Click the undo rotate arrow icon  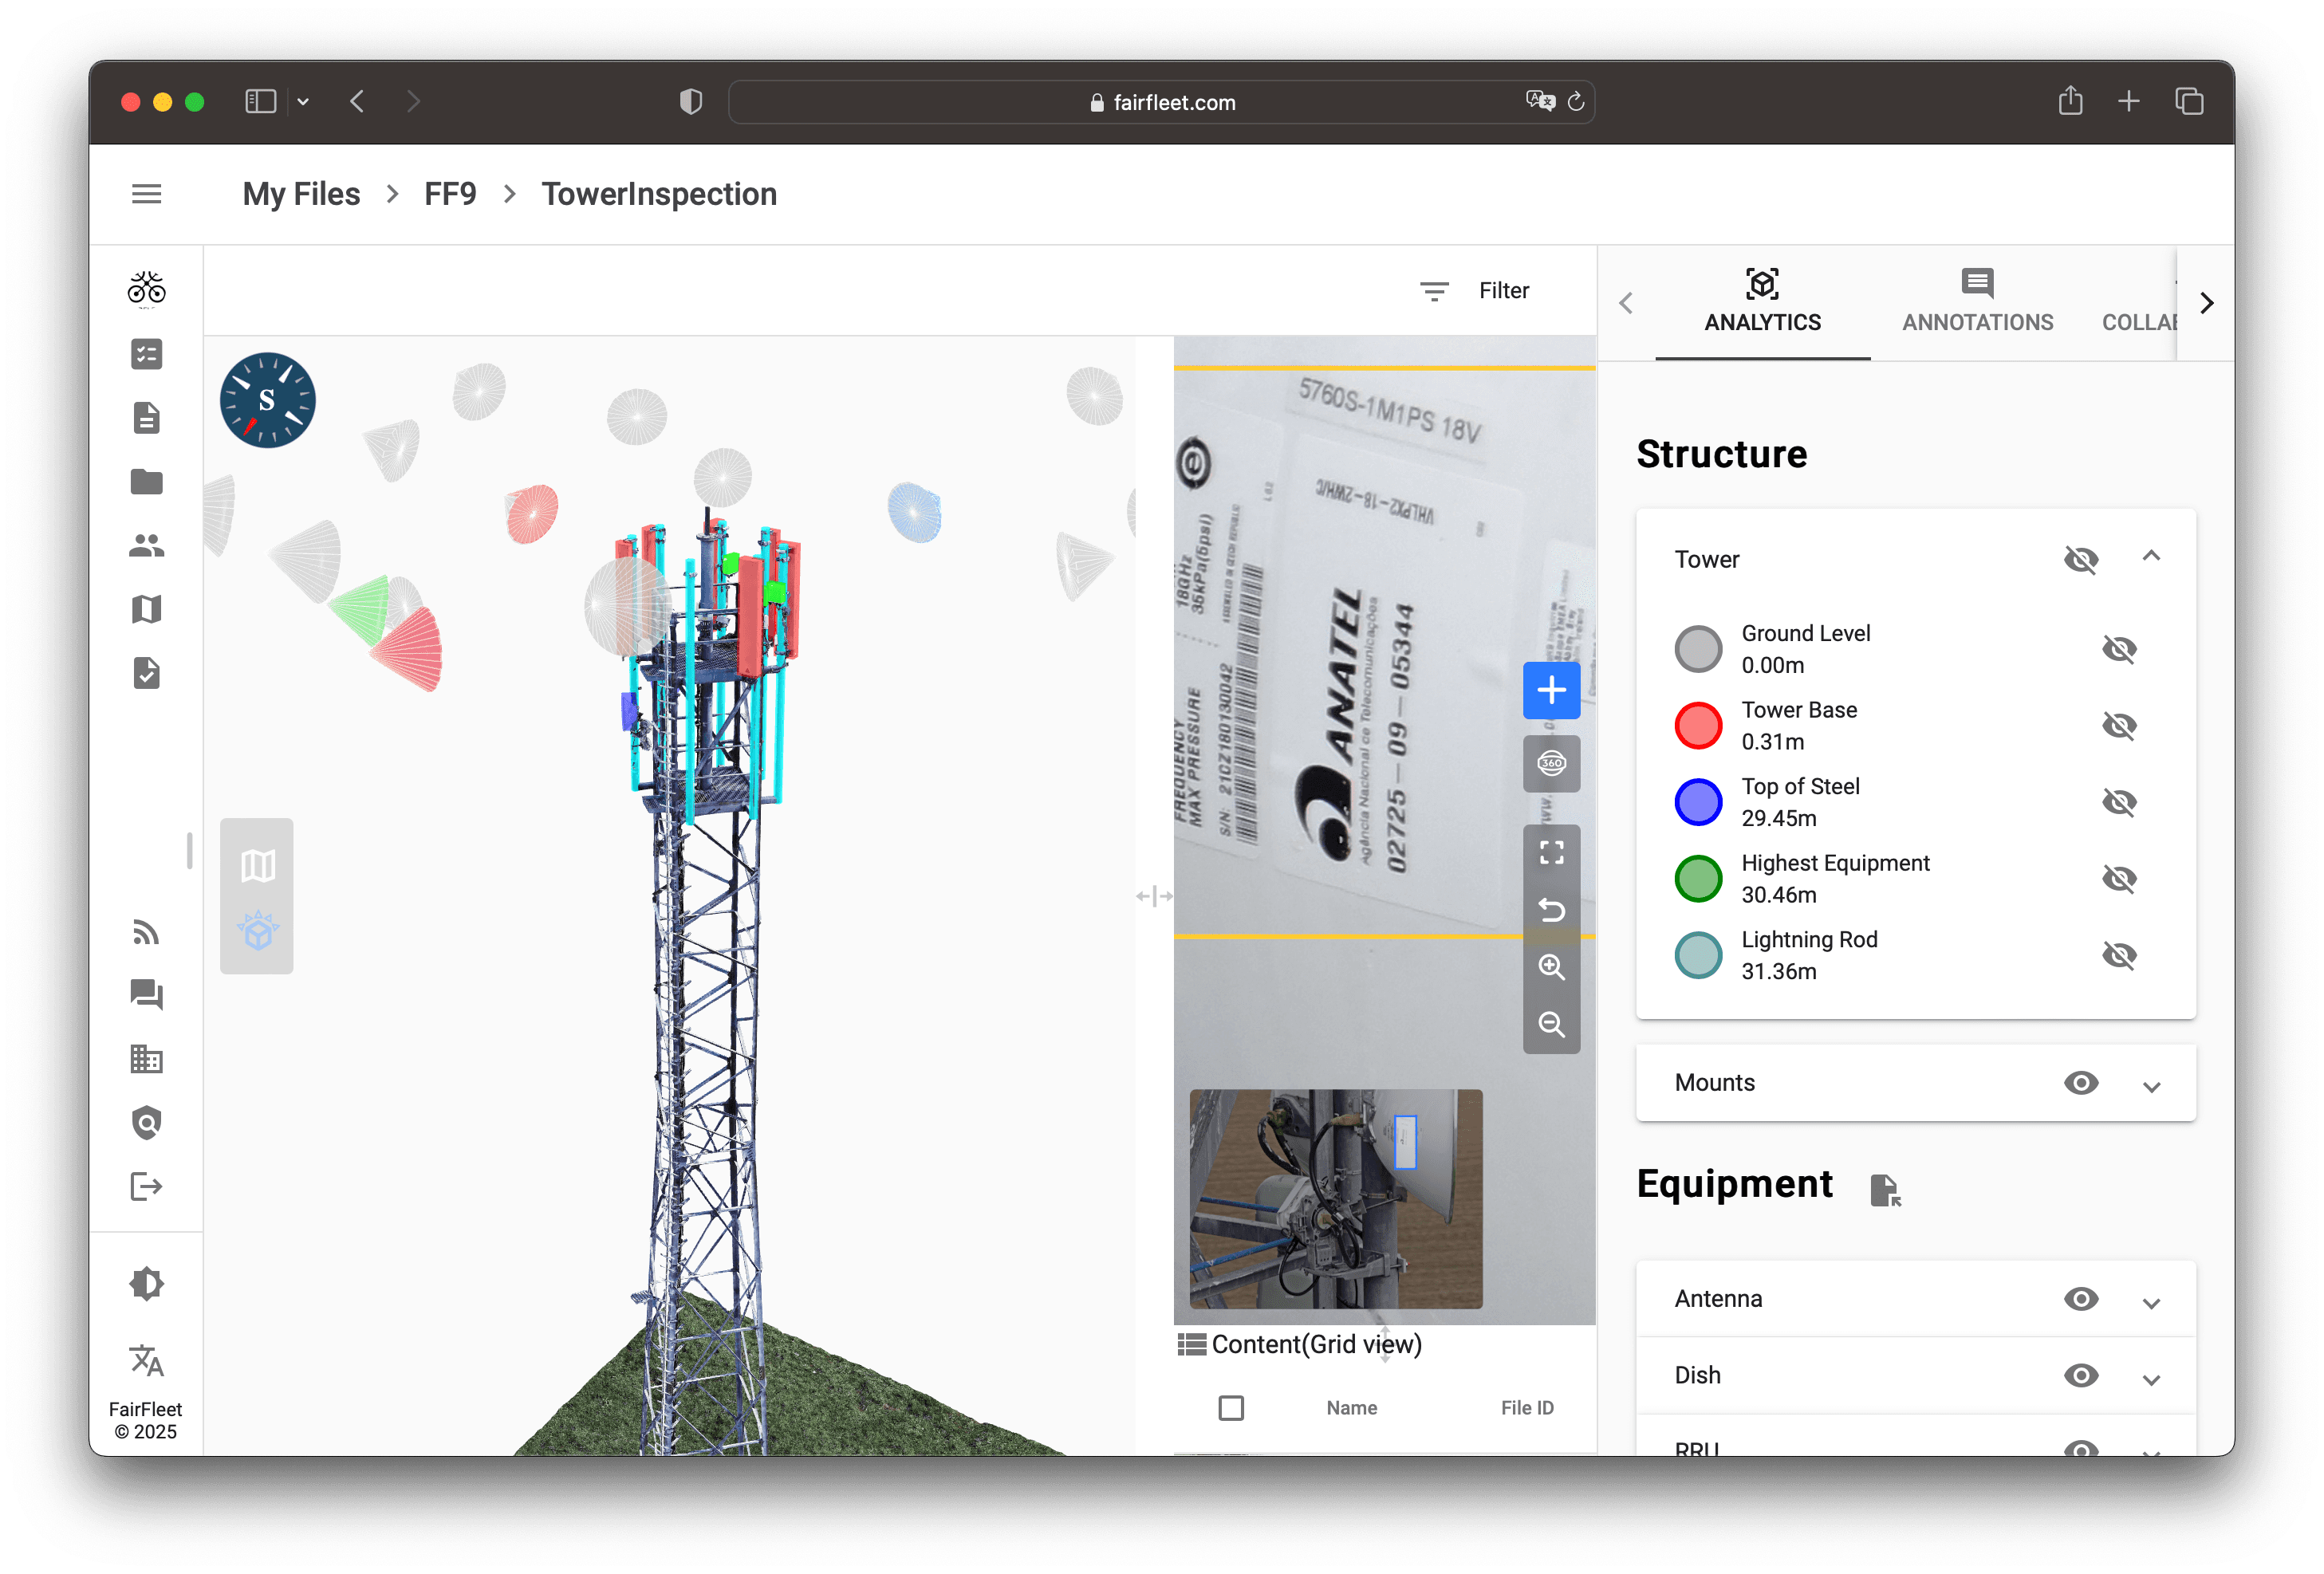pos(1551,910)
